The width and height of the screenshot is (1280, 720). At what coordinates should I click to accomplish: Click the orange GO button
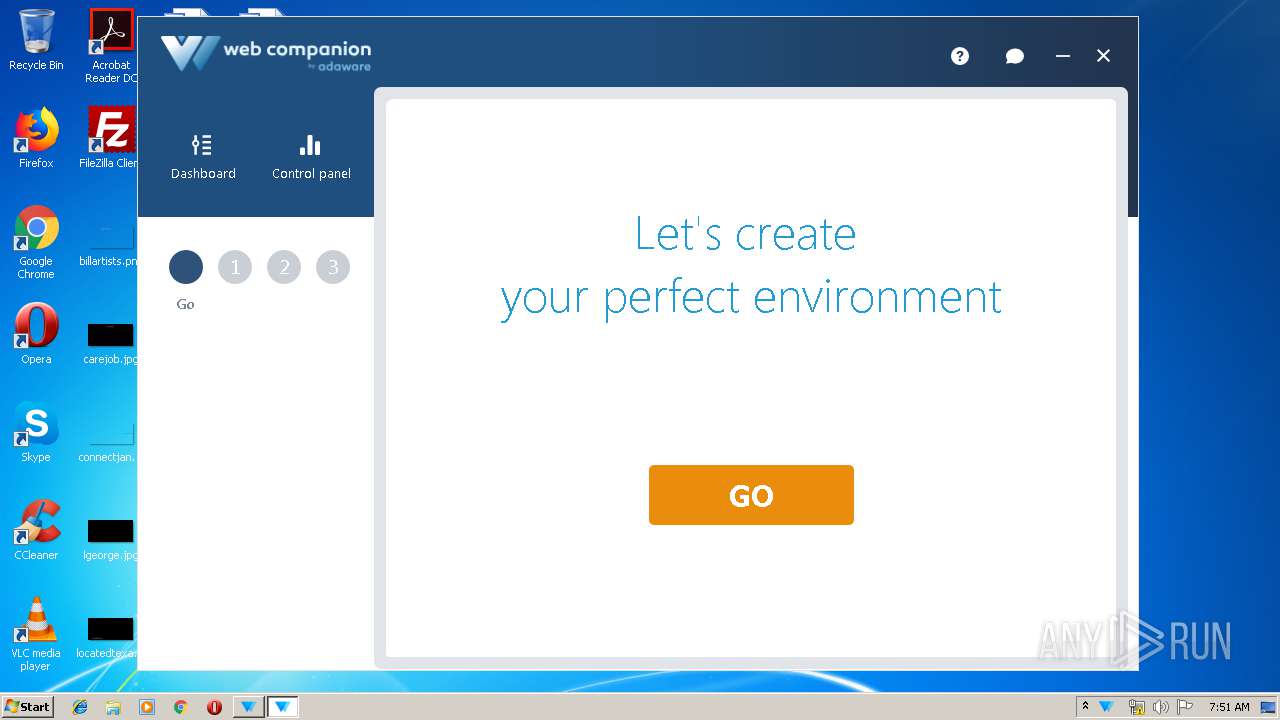tap(751, 495)
